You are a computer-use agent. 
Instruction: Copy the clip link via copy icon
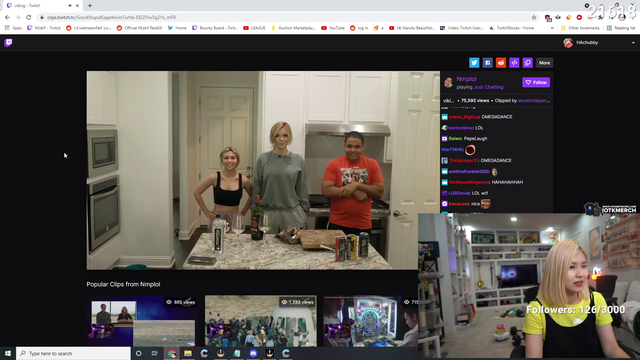pyautogui.click(x=528, y=63)
